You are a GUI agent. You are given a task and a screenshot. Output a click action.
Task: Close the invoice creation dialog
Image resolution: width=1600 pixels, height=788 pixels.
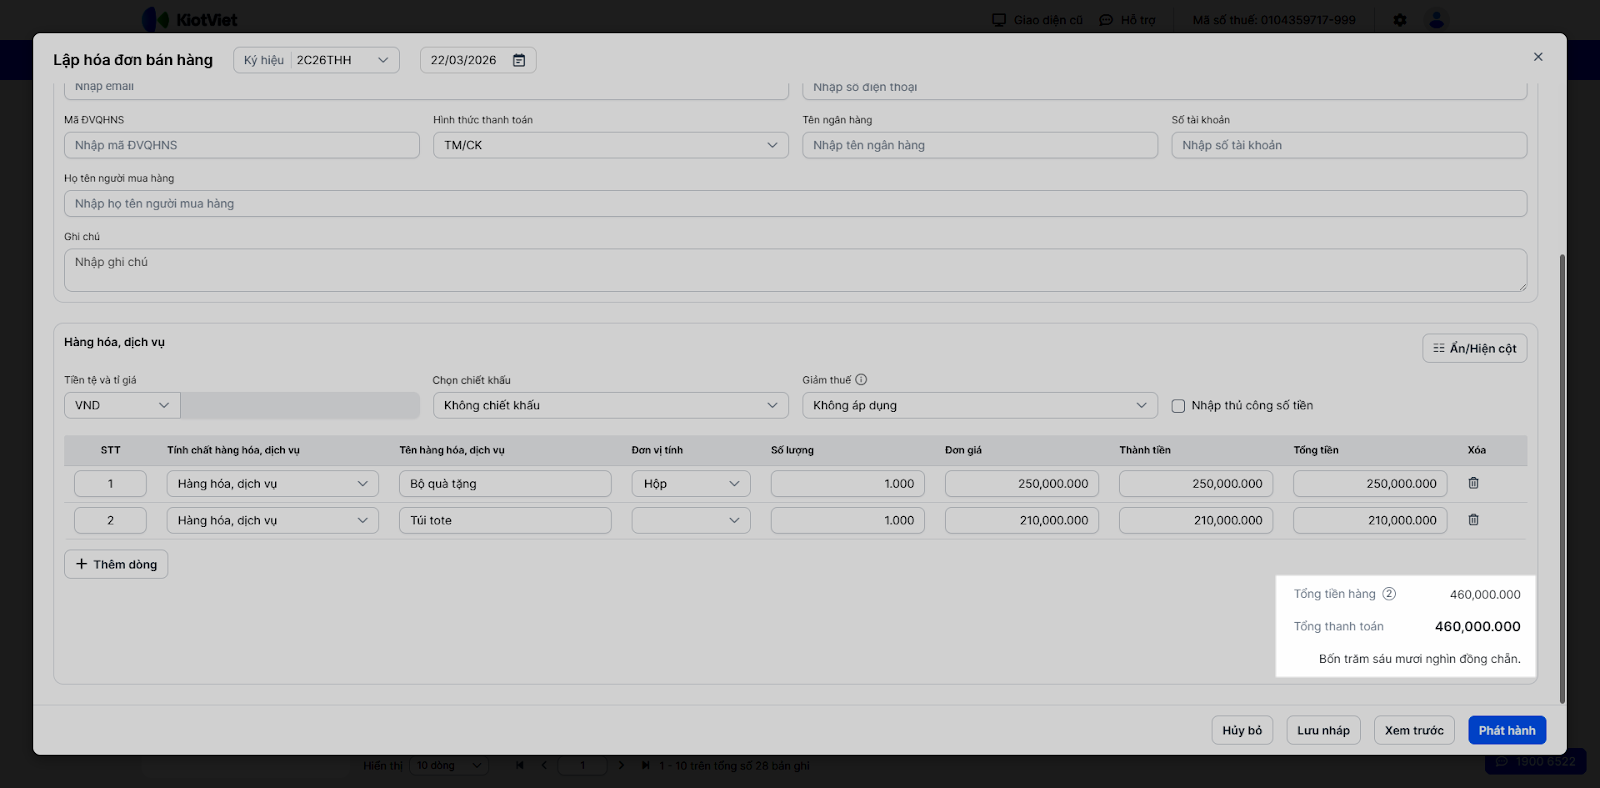coord(1538,57)
